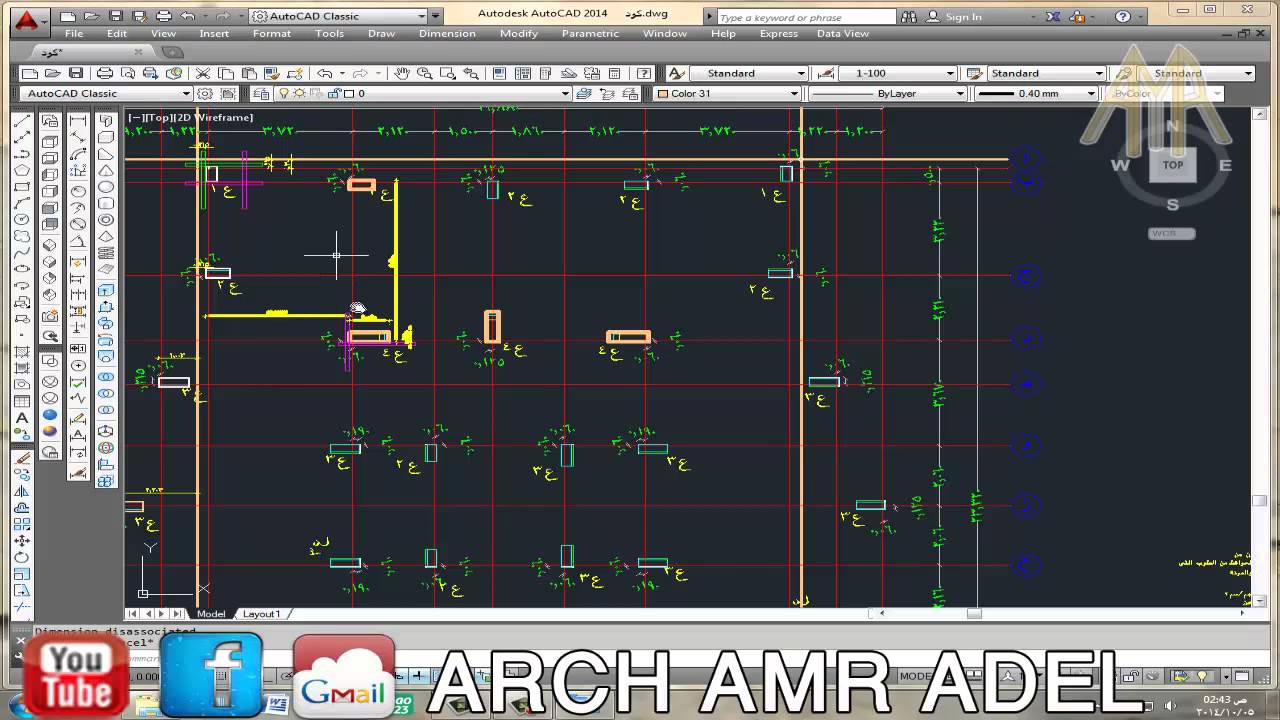
Task: Toggle MODEL space button in status bar
Action: click(x=920, y=676)
